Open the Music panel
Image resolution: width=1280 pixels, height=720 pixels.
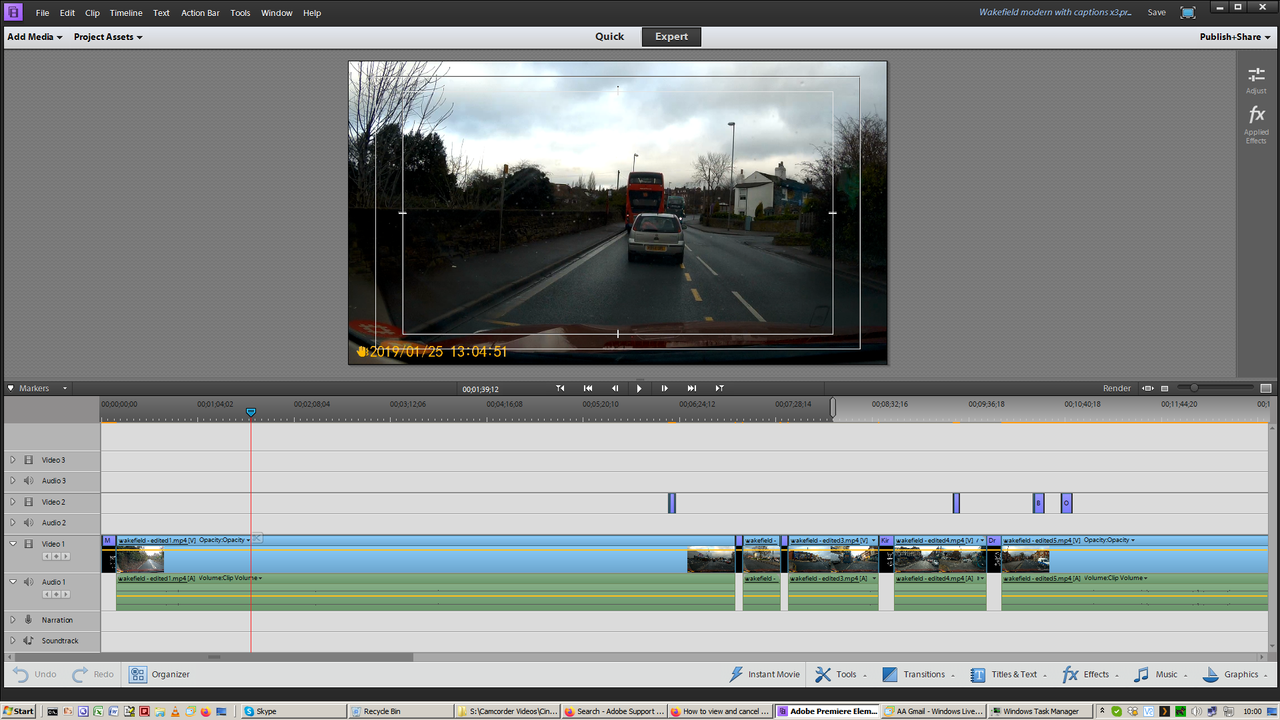coord(1160,674)
